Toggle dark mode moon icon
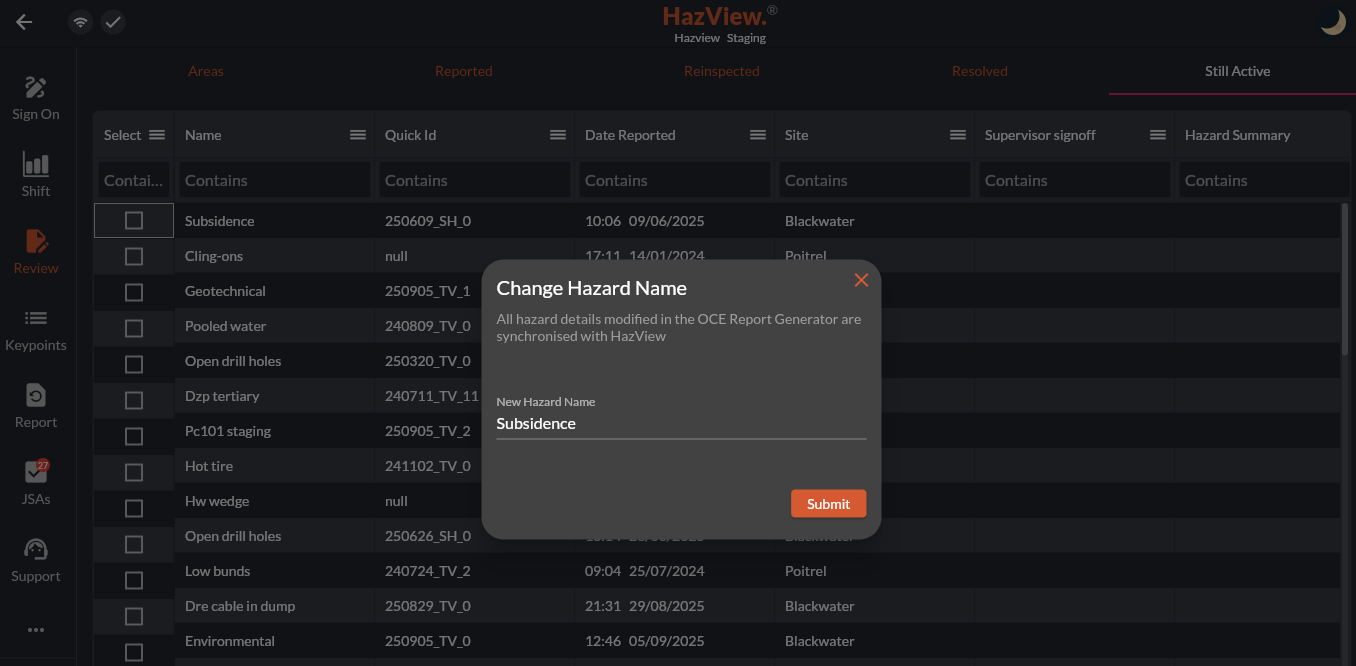This screenshot has height=666, width=1356. 1332,21
